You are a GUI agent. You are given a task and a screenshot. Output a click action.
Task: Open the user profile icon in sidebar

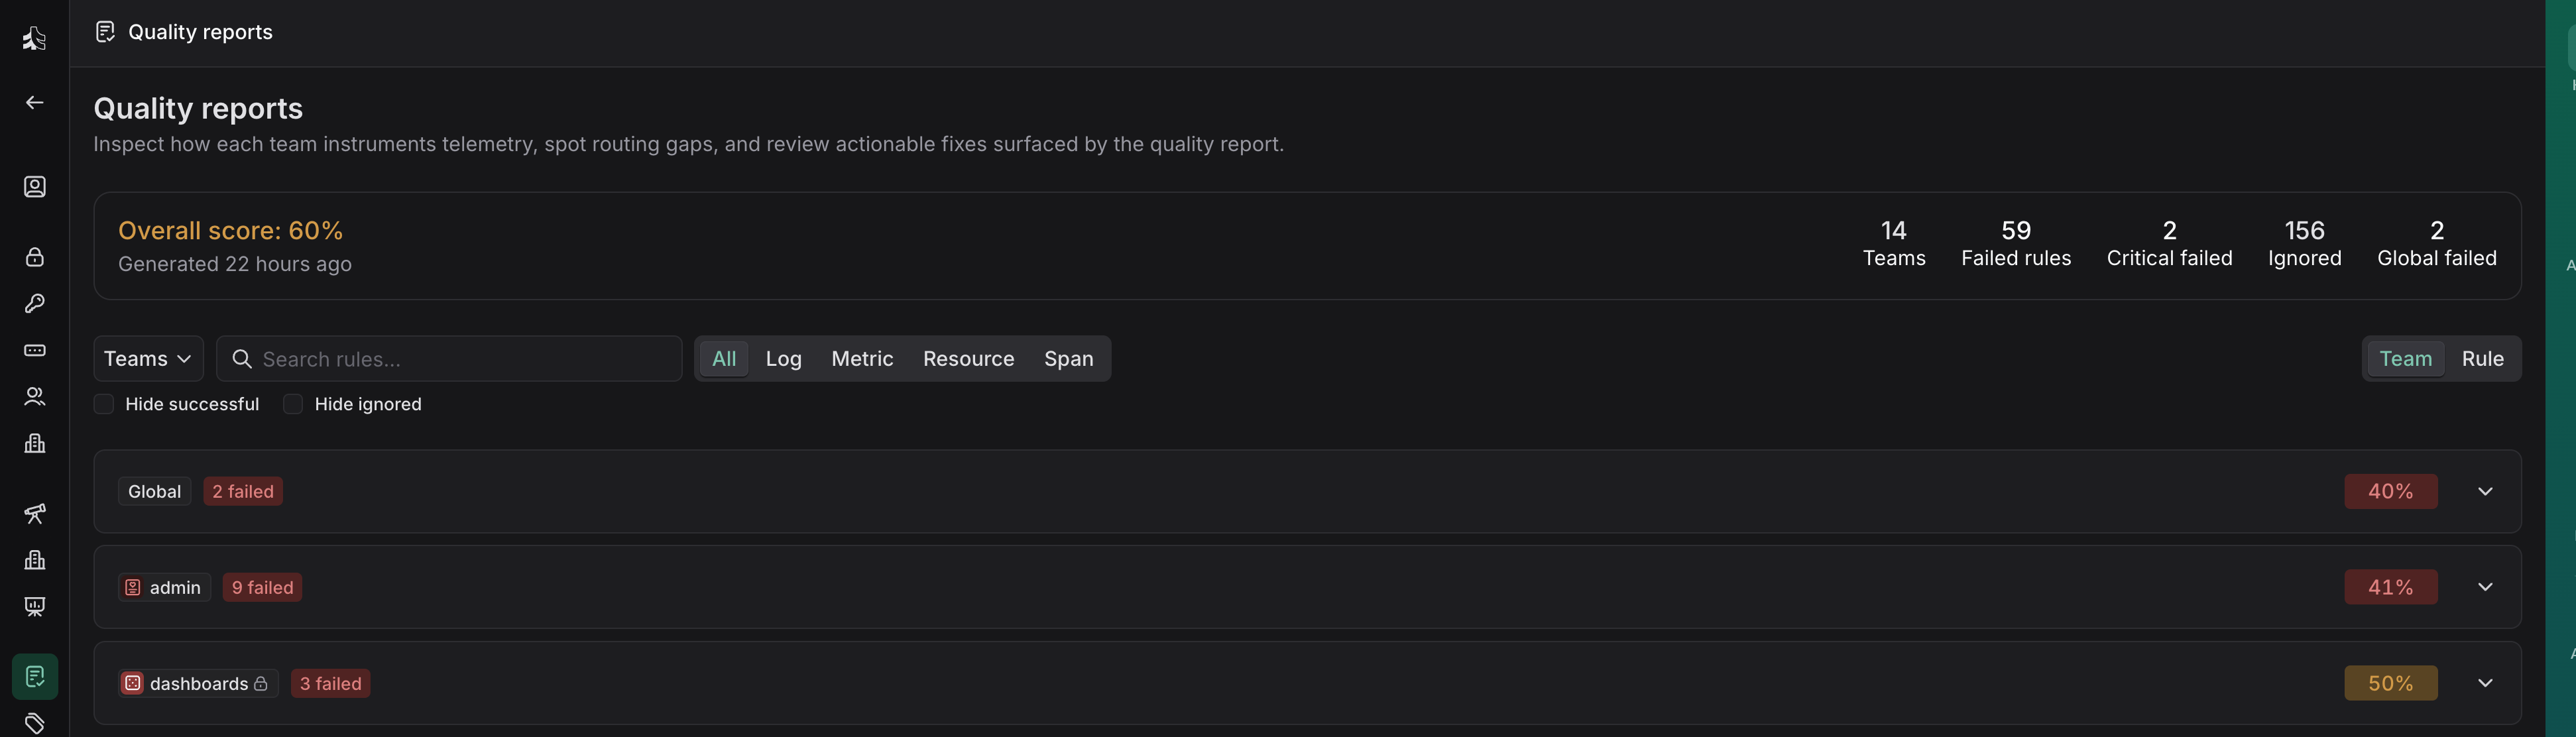[x=34, y=187]
